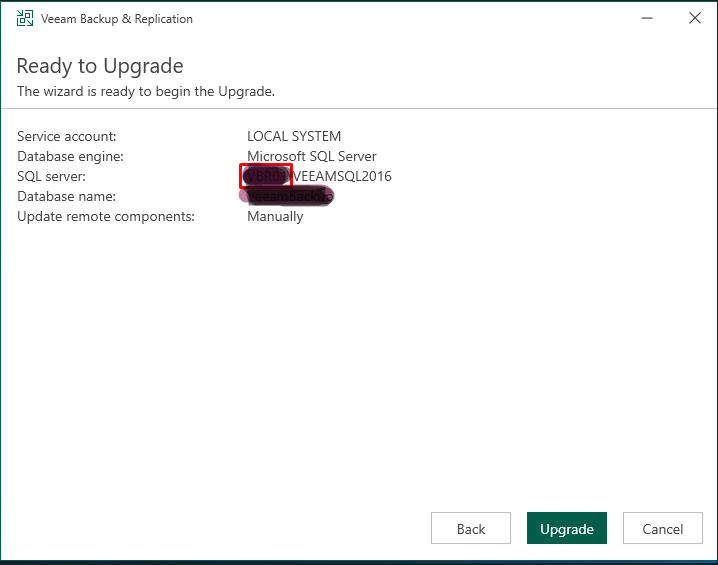Select the 'Microsoft SQL Server' engine value
Screen dimensions: 718x565
312,156
